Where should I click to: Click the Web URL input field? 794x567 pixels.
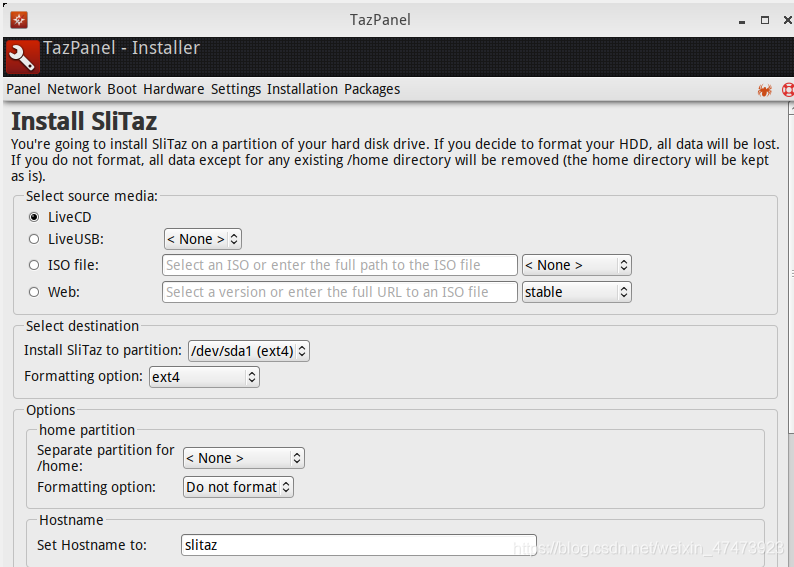[x=340, y=292]
